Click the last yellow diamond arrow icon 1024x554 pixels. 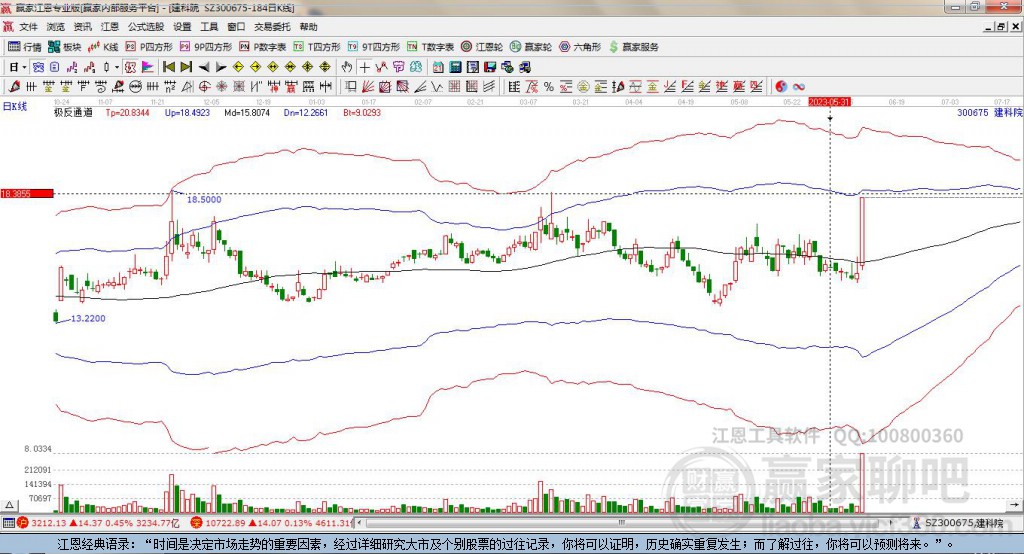tap(325, 67)
